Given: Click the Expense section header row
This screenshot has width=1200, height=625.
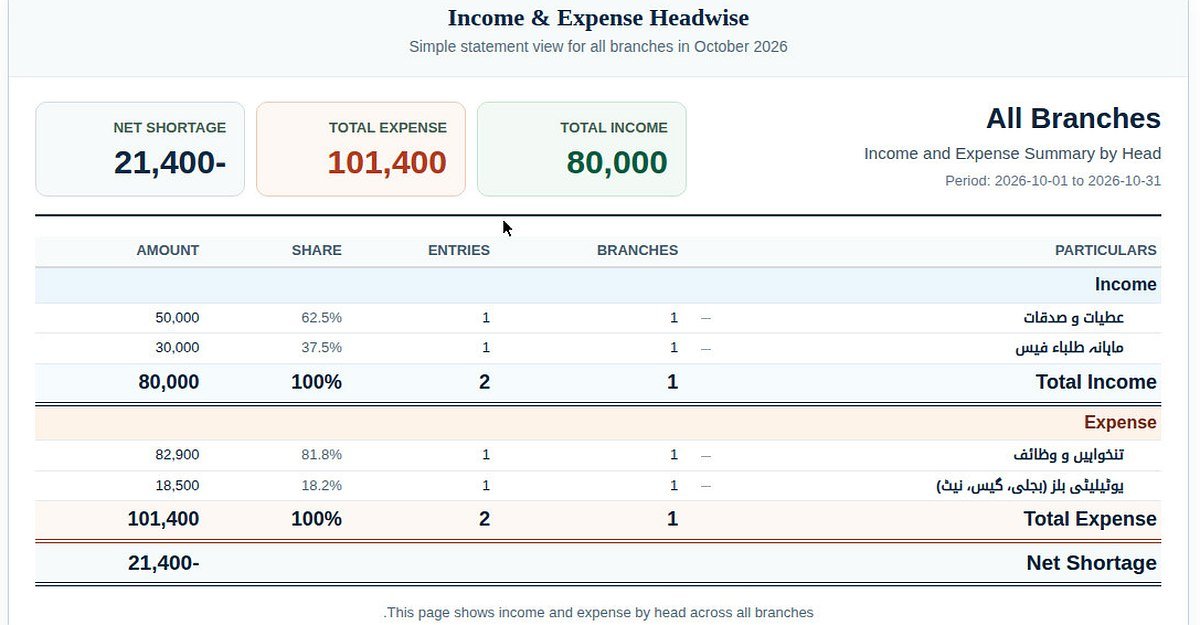Looking at the screenshot, I should [x=598, y=423].
